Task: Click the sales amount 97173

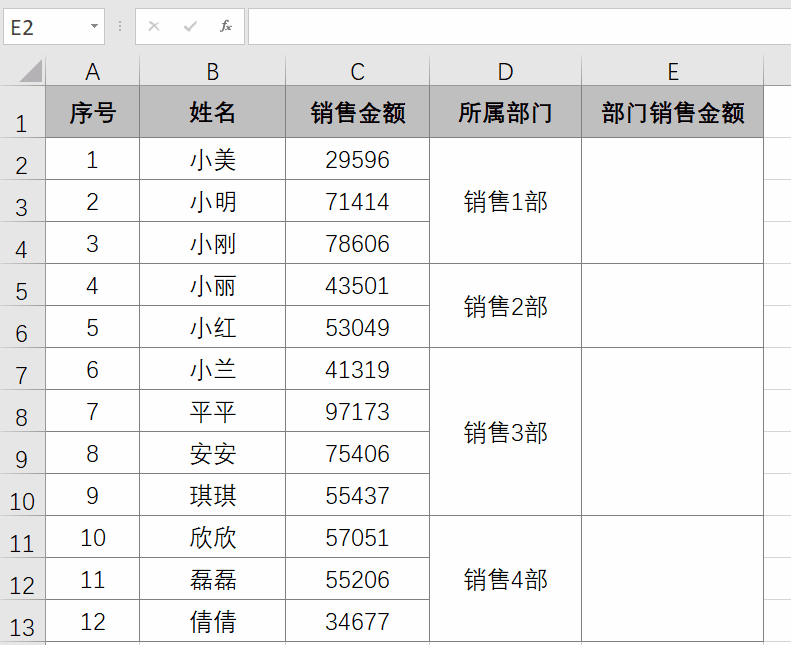Action: (x=358, y=411)
